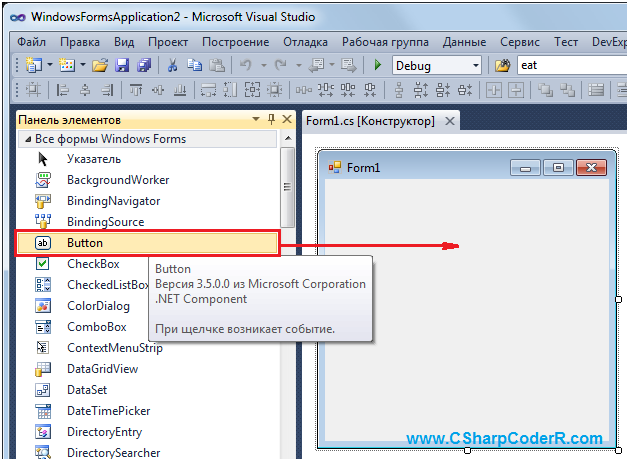Click the Align Lefts layout icon
The image size is (629, 461).
62,90
